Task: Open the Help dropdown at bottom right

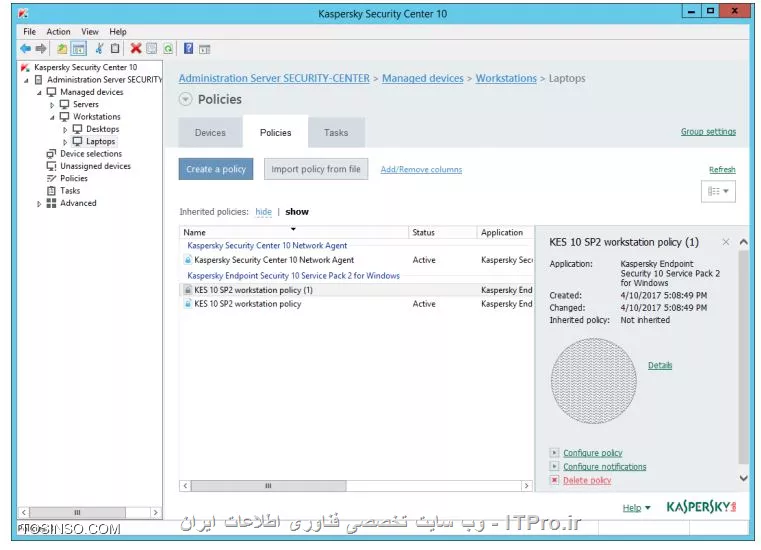Action: coord(636,508)
